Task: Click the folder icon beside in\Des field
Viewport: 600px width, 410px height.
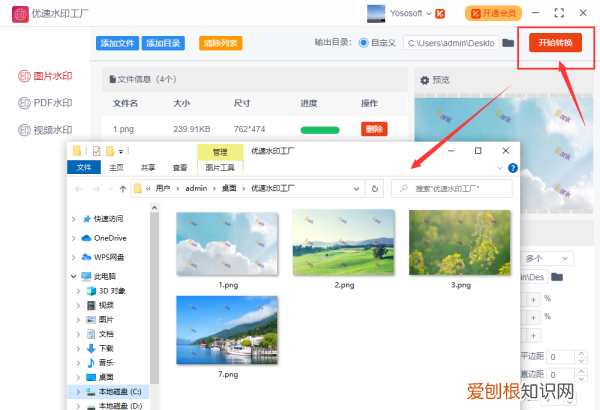Action: pos(557,277)
